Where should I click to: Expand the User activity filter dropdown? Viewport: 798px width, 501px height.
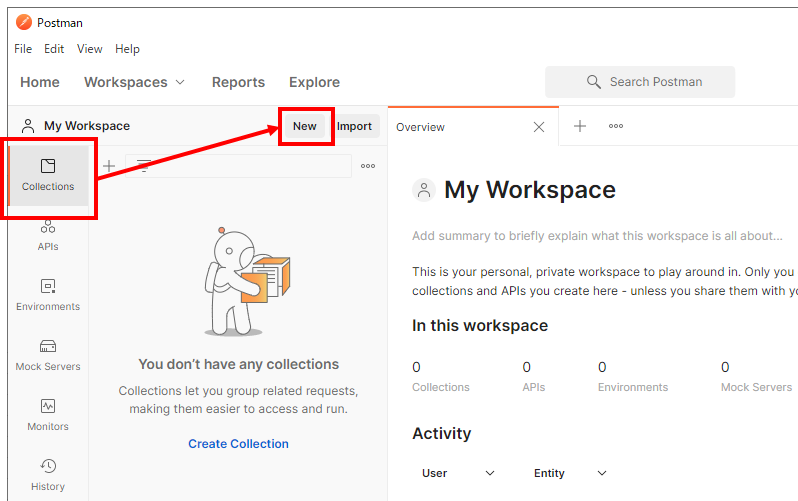point(458,473)
